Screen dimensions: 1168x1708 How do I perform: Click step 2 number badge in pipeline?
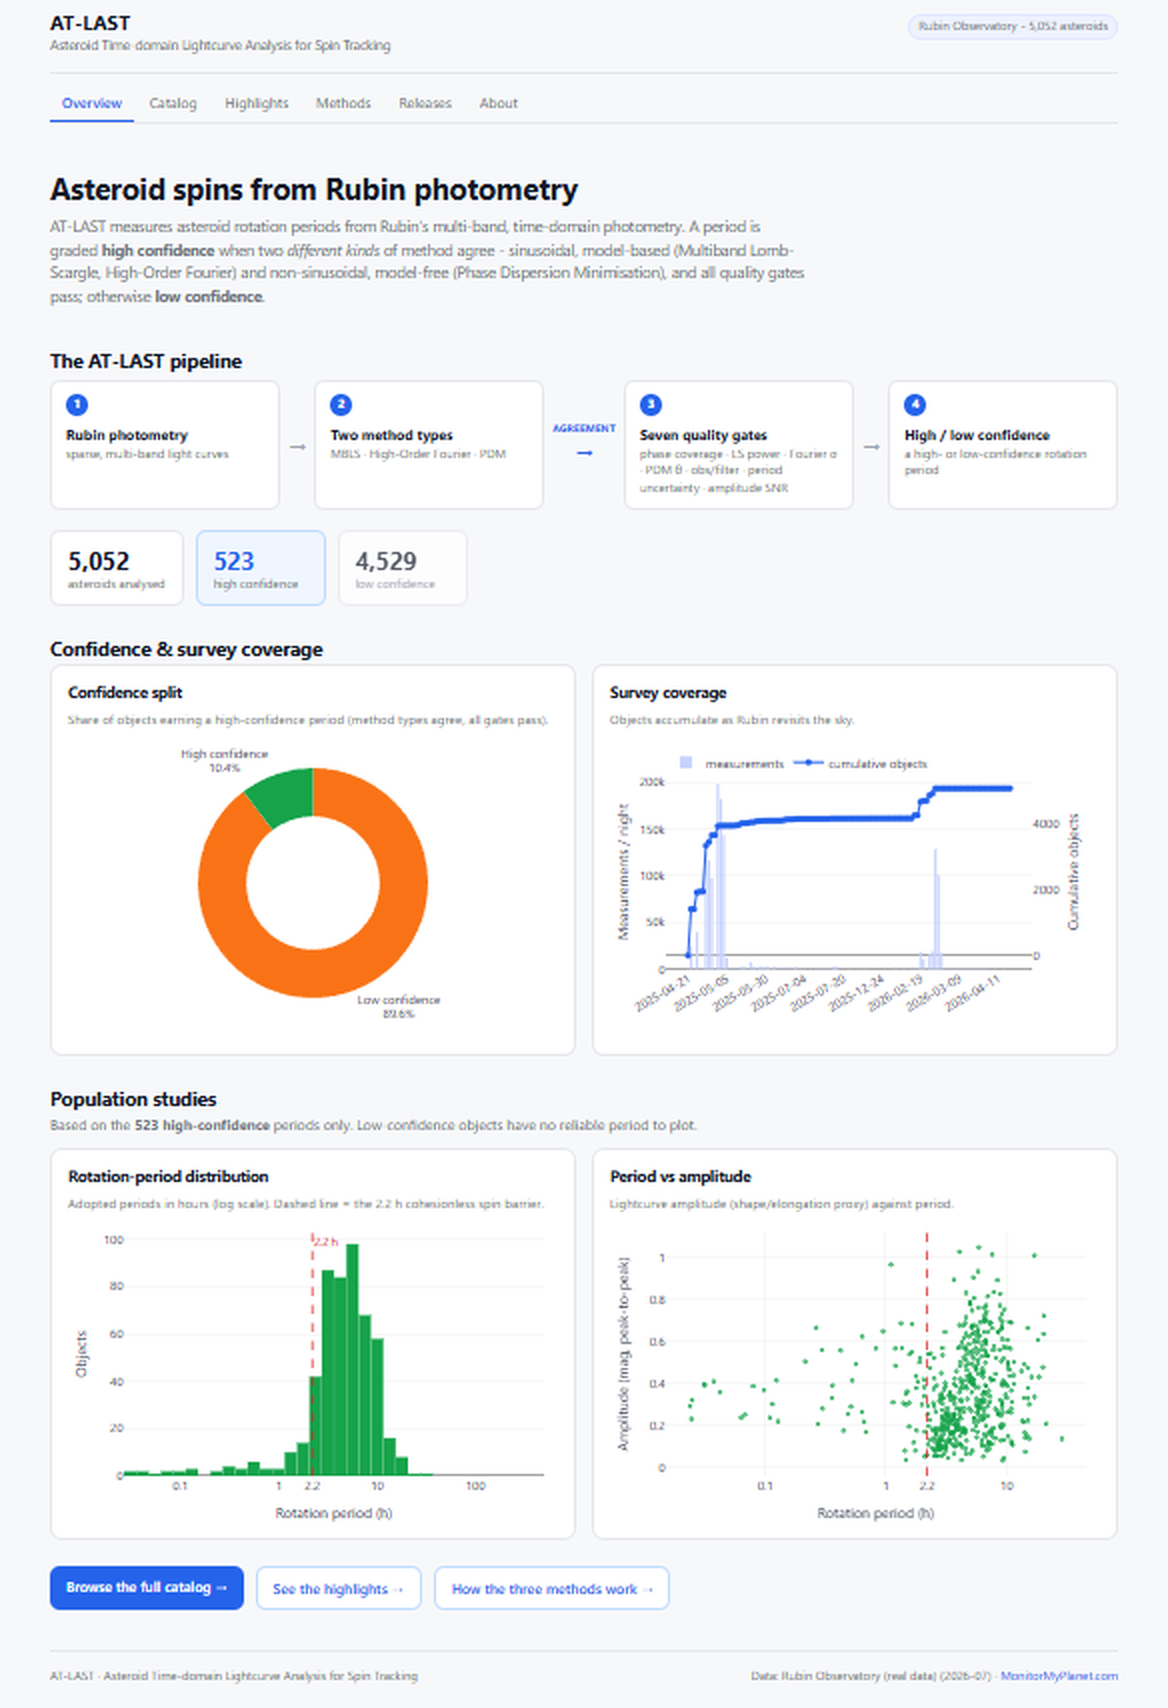(341, 404)
